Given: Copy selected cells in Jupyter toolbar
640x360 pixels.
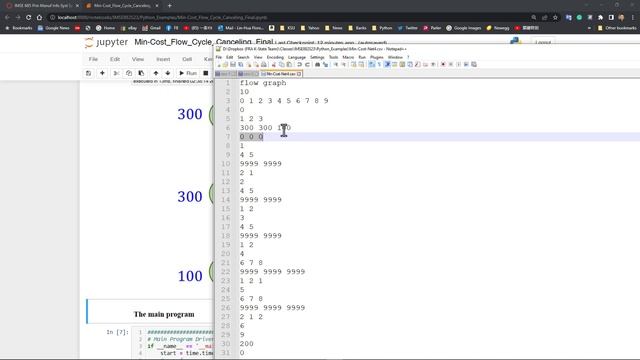Looking at the screenshot, I should (x=129, y=73).
